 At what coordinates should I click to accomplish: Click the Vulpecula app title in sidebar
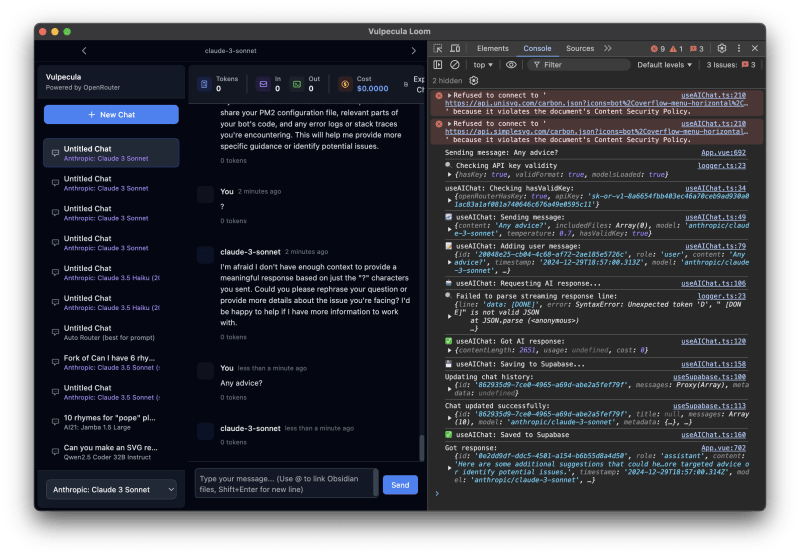[x=63, y=77]
